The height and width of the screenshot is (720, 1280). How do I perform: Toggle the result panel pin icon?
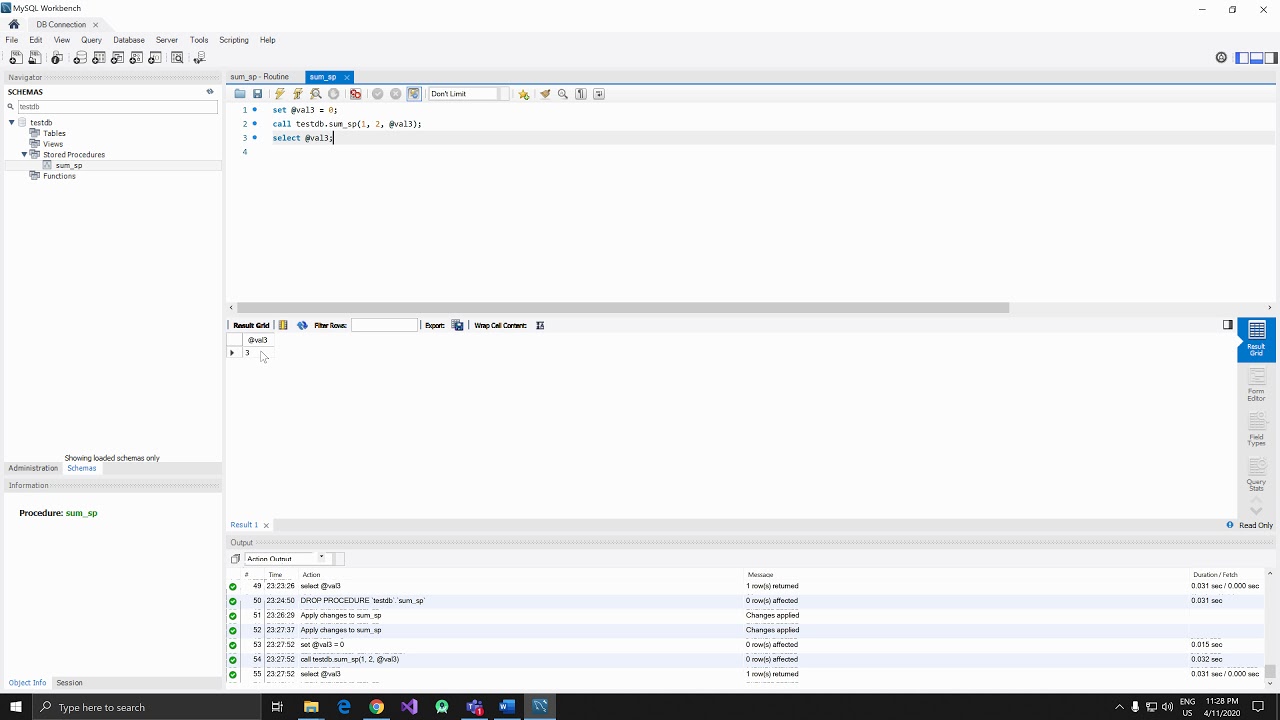pyautogui.click(x=1228, y=325)
